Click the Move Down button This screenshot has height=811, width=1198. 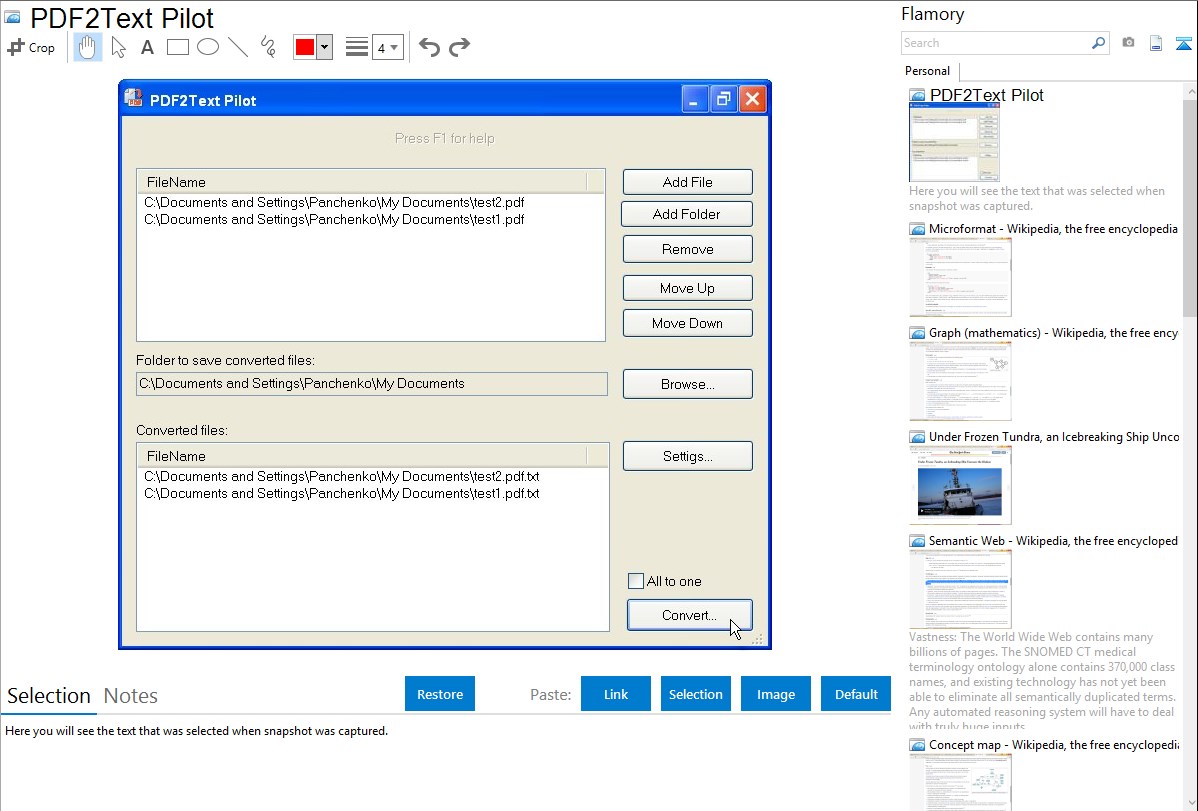[688, 323]
